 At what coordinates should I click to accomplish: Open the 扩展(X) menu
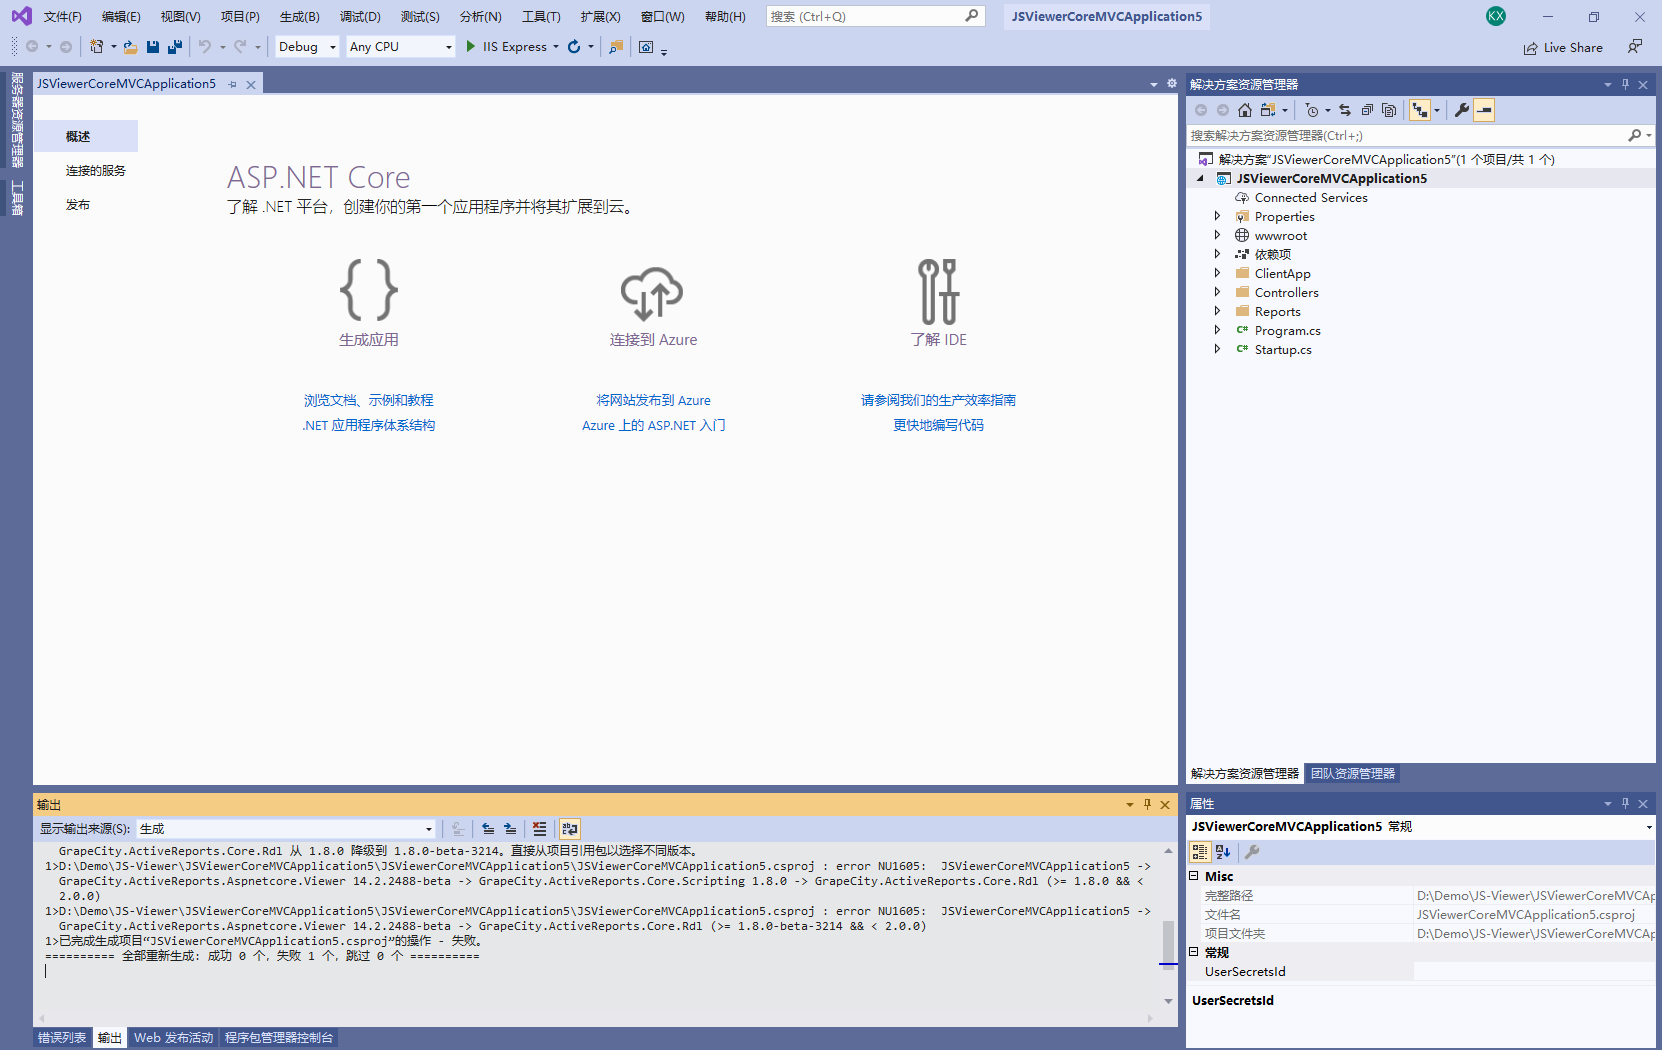(x=600, y=16)
